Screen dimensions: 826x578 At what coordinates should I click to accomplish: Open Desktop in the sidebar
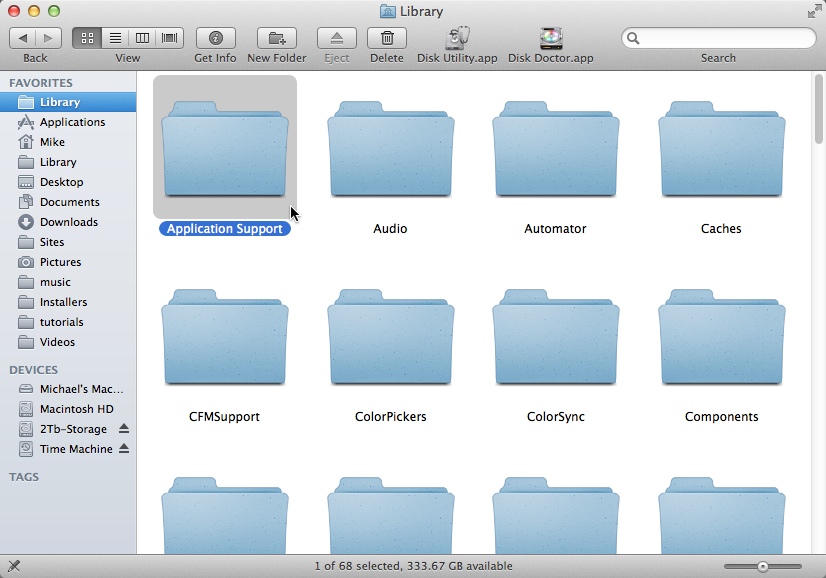68,182
